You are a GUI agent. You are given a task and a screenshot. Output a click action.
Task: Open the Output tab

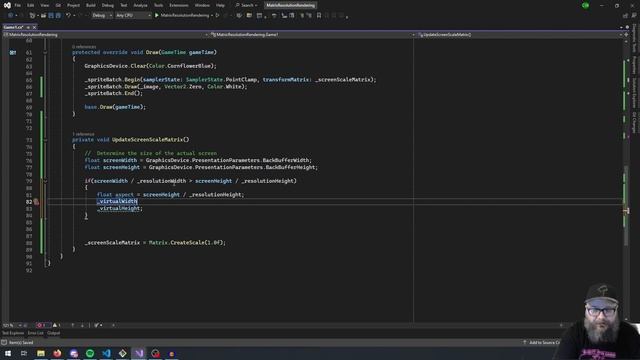[53, 333]
